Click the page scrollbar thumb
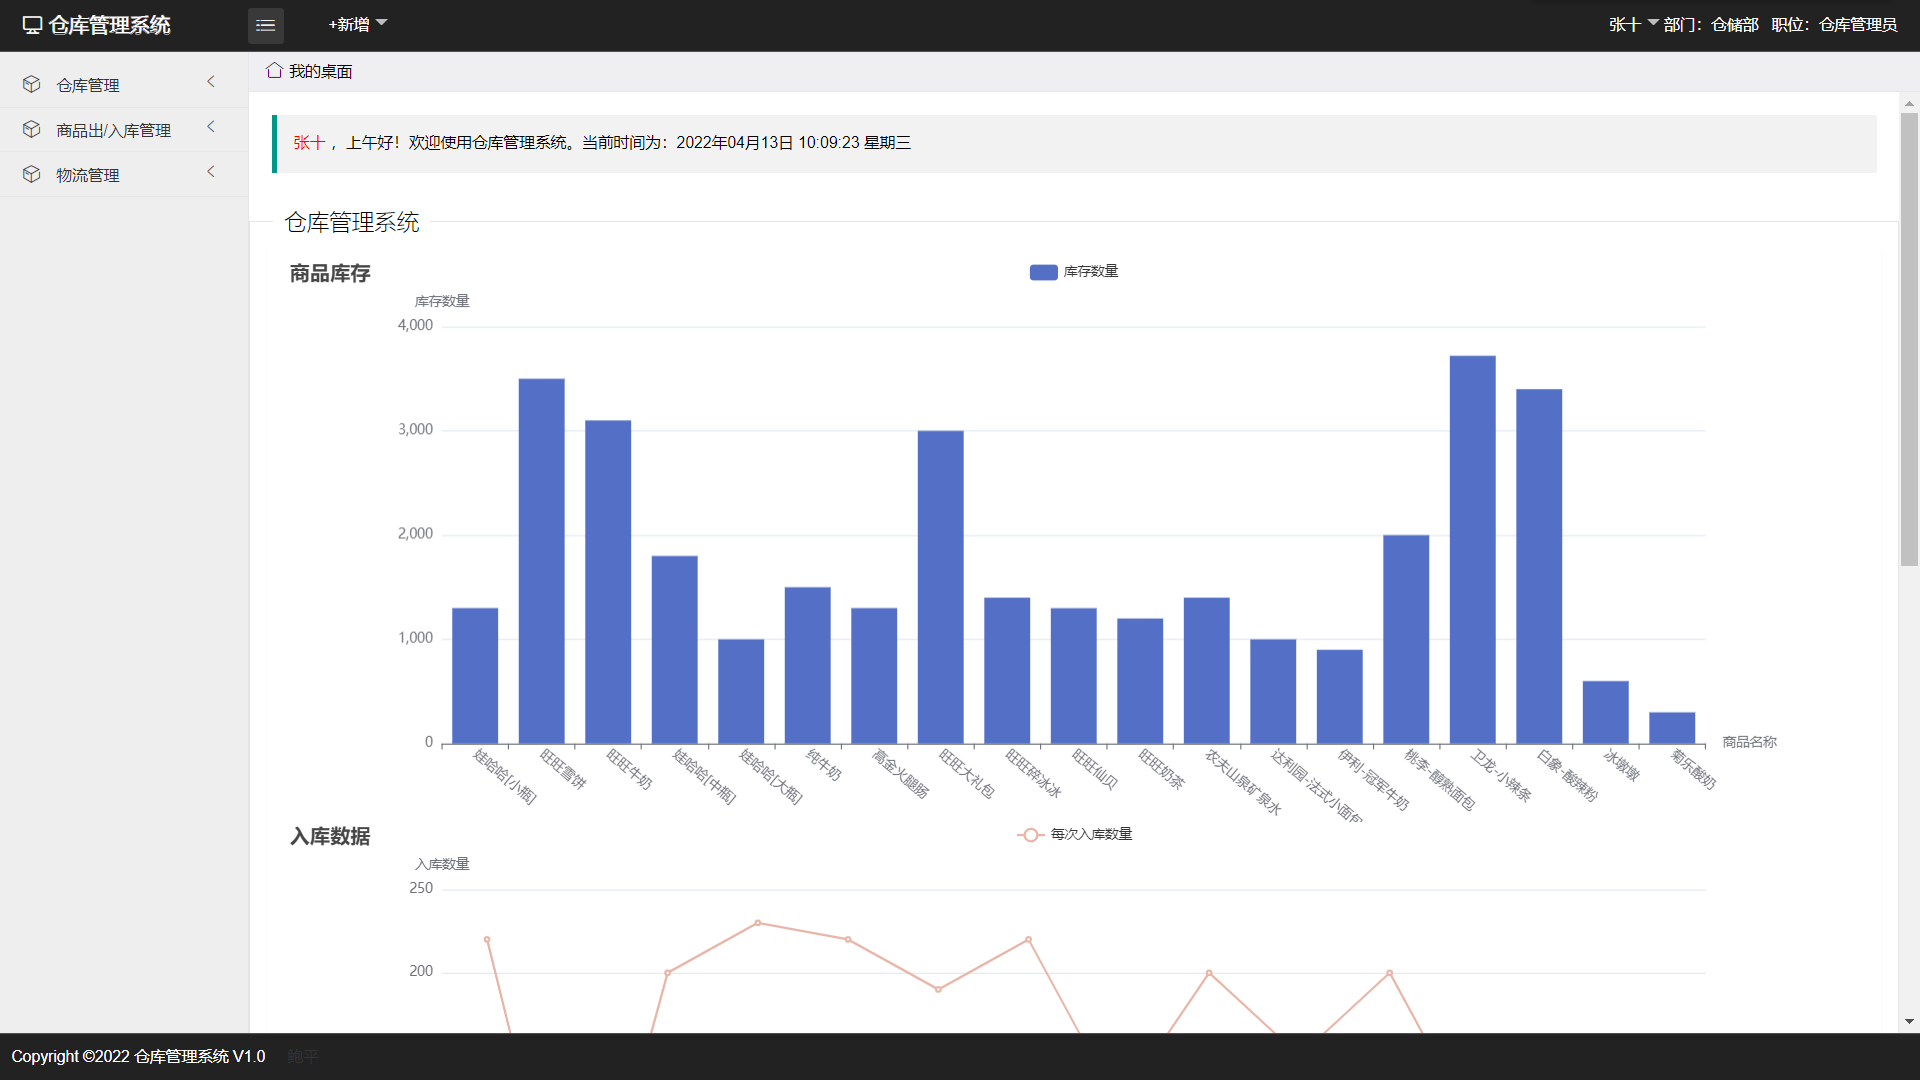Viewport: 1920px width, 1080px height. pos(1909,340)
